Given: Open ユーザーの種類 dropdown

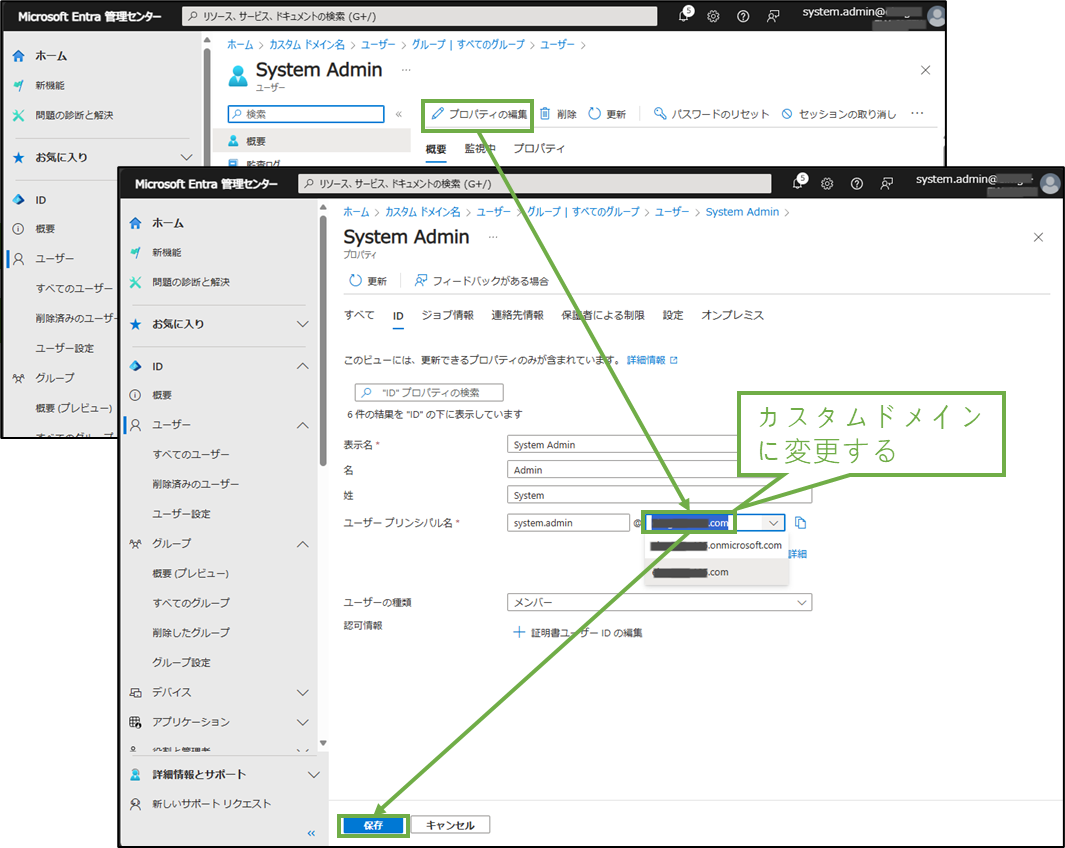Looking at the screenshot, I should pos(659,602).
